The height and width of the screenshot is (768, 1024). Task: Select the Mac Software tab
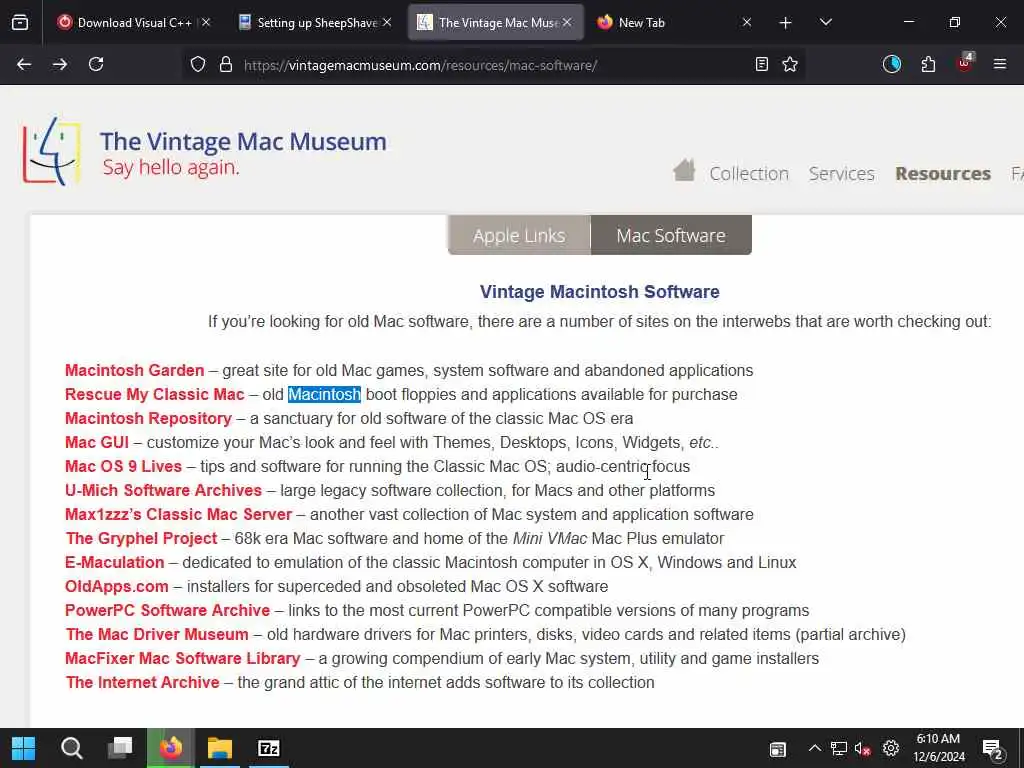(671, 235)
